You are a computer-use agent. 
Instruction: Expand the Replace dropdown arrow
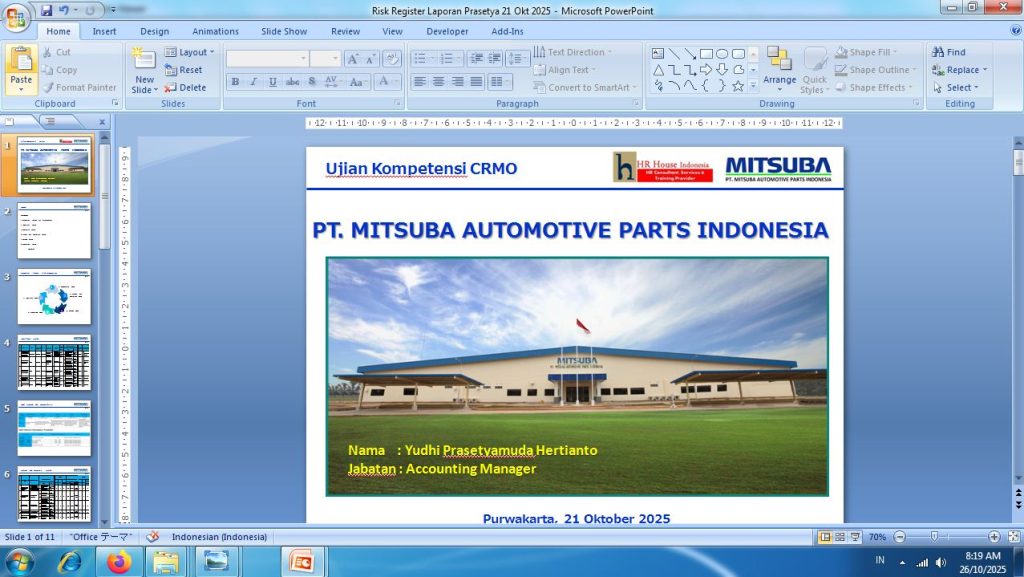coord(985,70)
